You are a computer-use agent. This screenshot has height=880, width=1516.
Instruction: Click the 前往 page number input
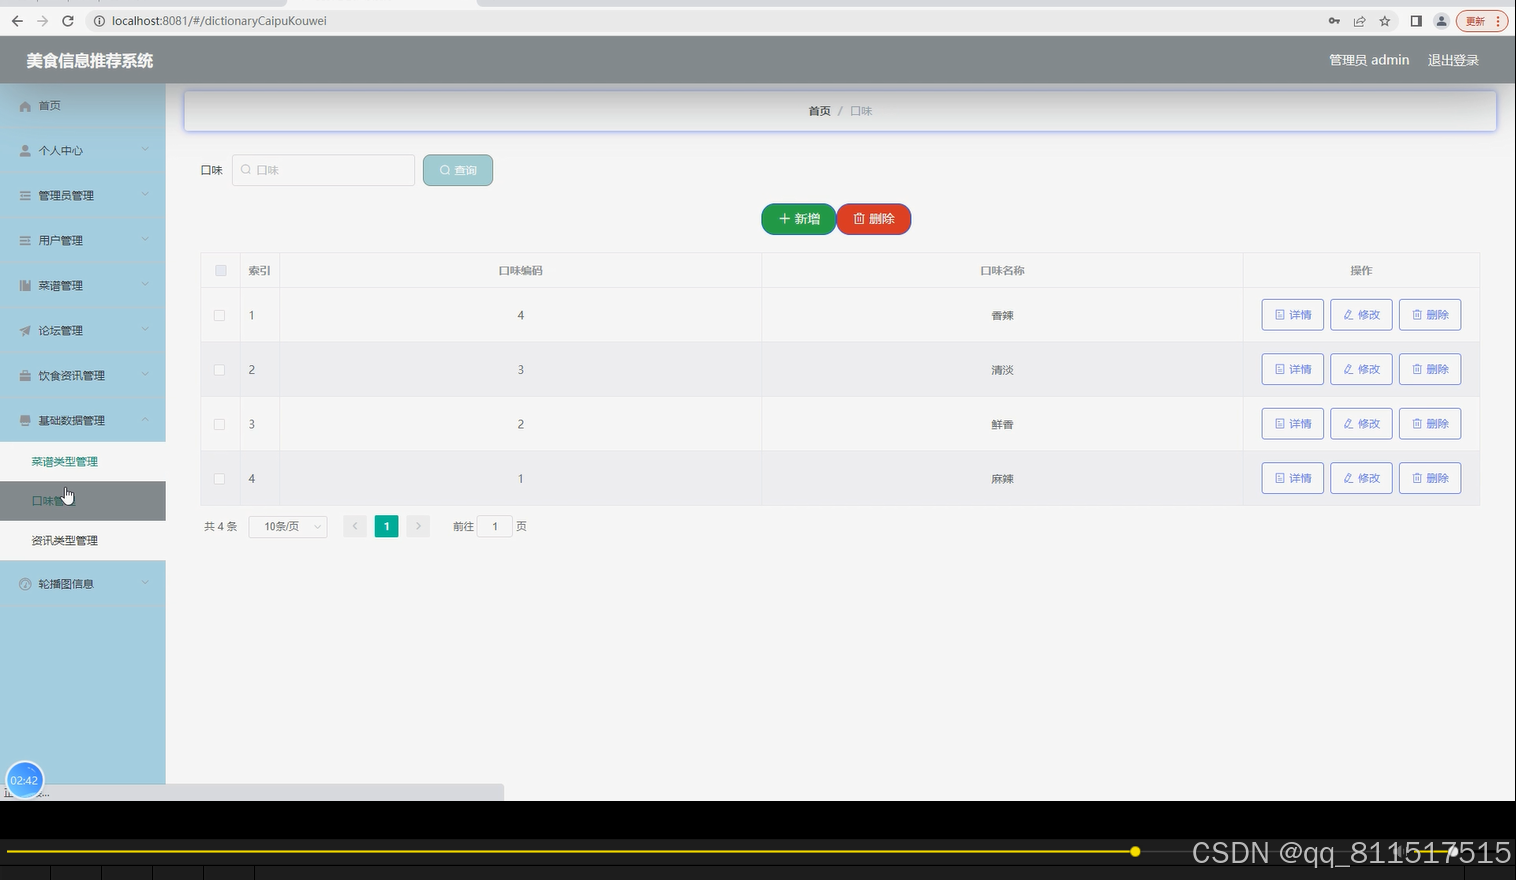(x=495, y=526)
